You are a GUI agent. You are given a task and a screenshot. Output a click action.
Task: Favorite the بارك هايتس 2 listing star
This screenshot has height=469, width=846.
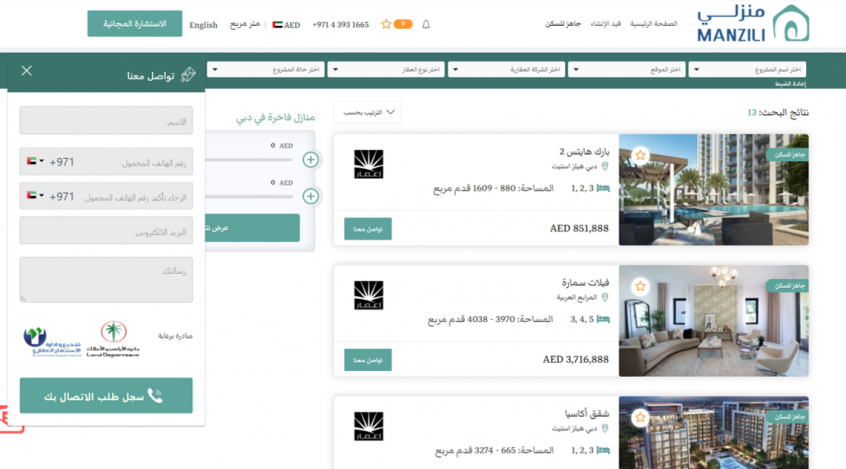[640, 155]
